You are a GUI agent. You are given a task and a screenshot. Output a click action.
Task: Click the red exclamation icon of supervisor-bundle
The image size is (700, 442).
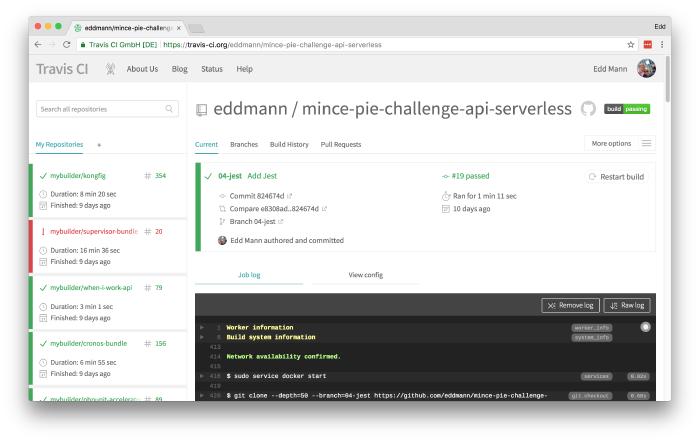click(43, 231)
